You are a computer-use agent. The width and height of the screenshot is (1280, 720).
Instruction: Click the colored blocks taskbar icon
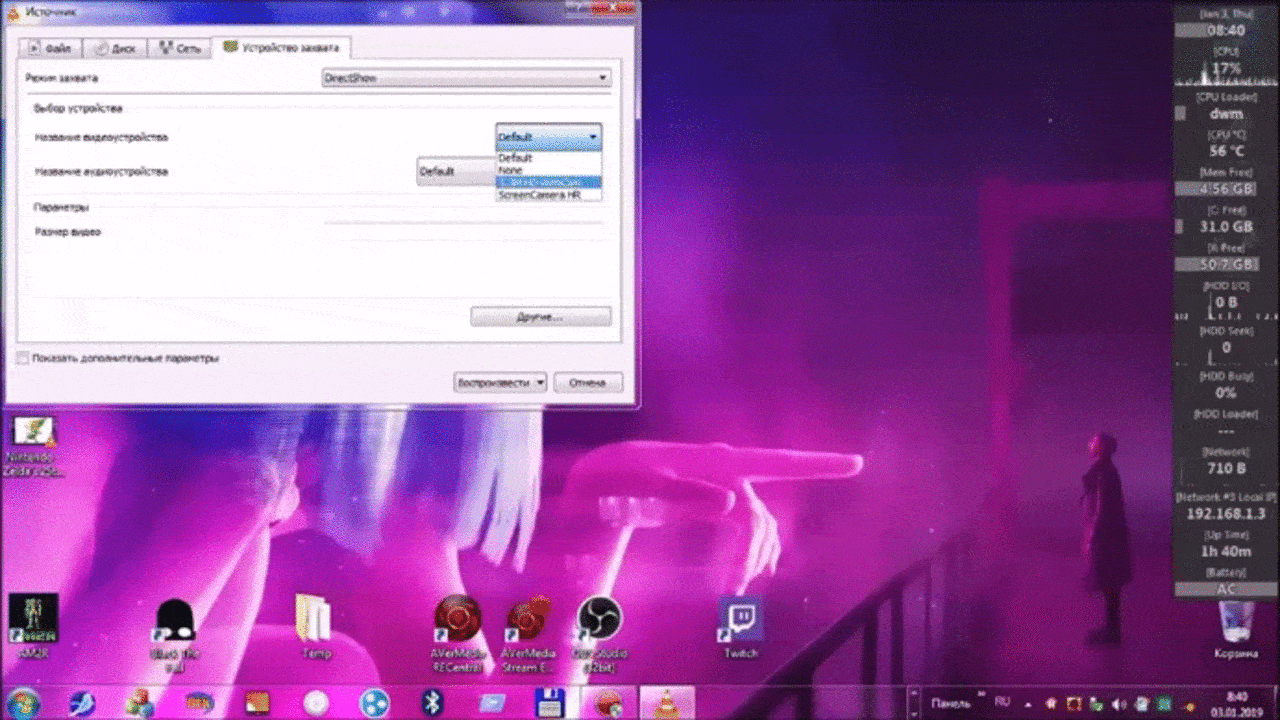[139, 703]
